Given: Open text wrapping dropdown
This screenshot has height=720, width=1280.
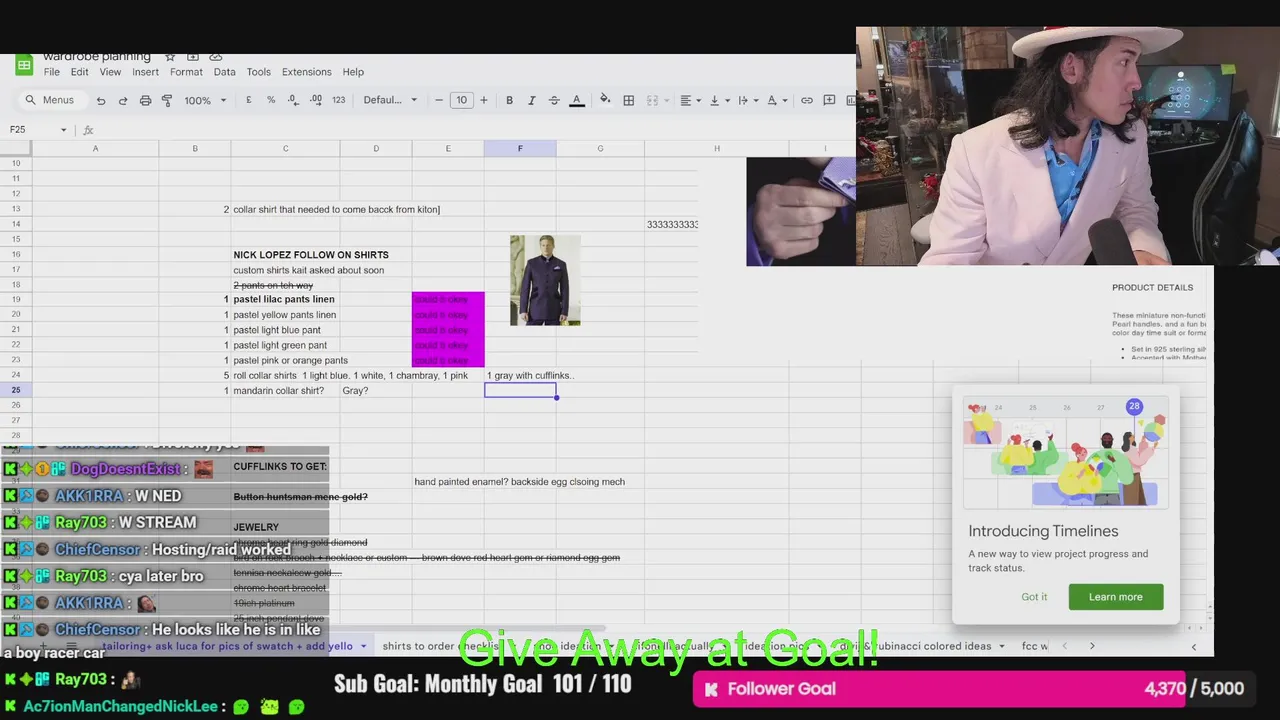Looking at the screenshot, I should 748,100.
